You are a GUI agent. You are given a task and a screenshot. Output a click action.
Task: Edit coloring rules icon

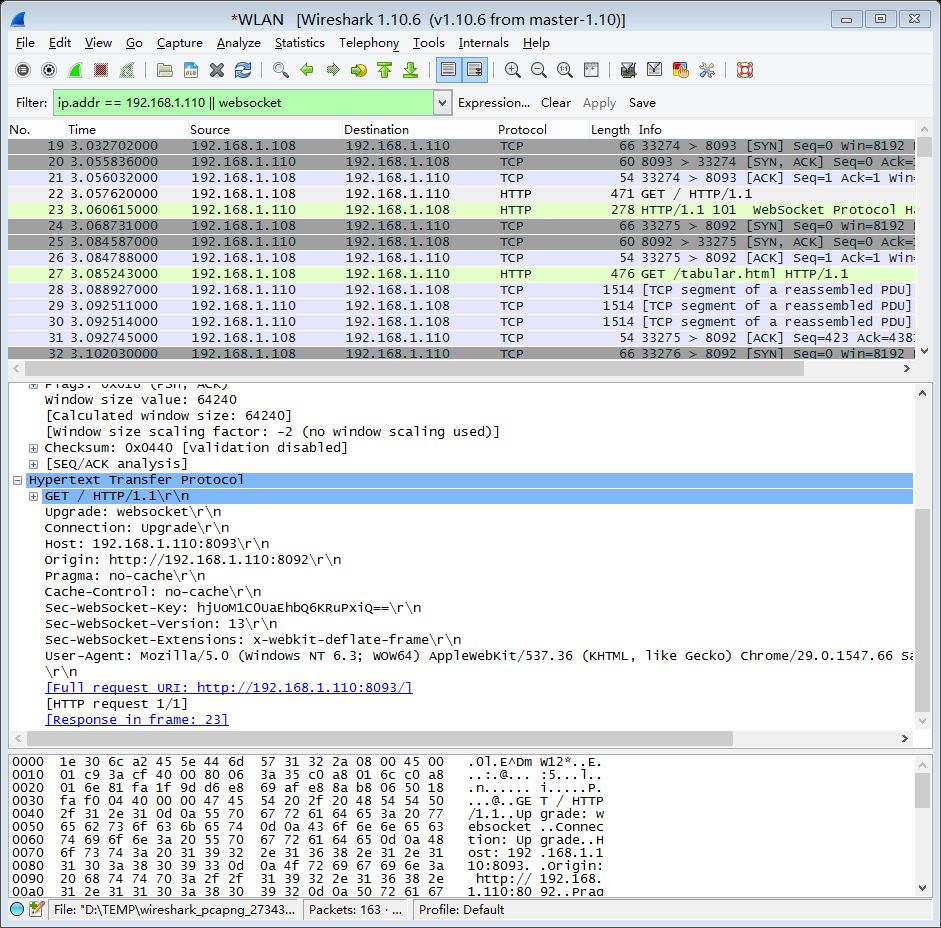tap(681, 70)
